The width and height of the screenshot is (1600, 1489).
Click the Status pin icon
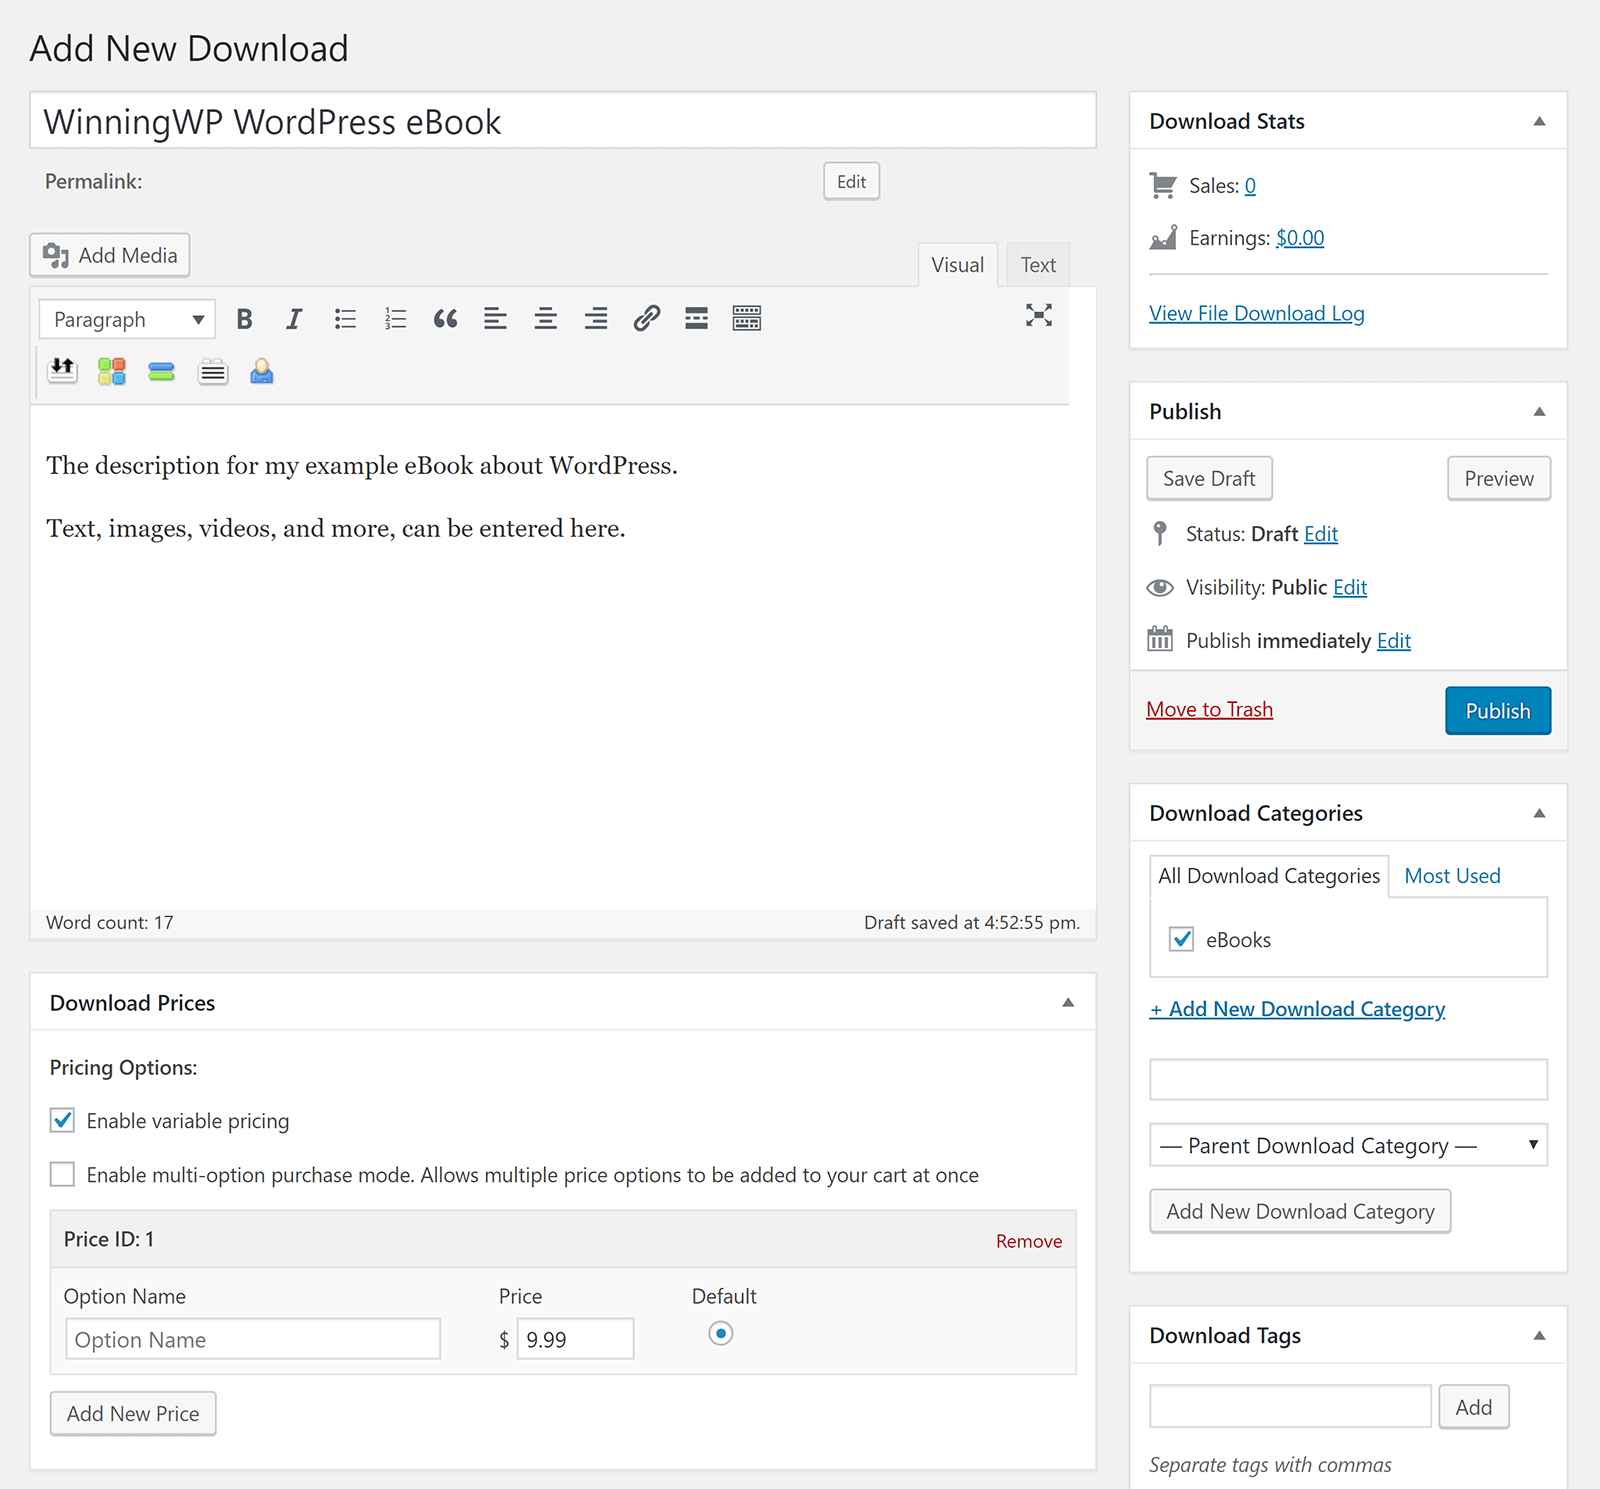pos(1160,533)
